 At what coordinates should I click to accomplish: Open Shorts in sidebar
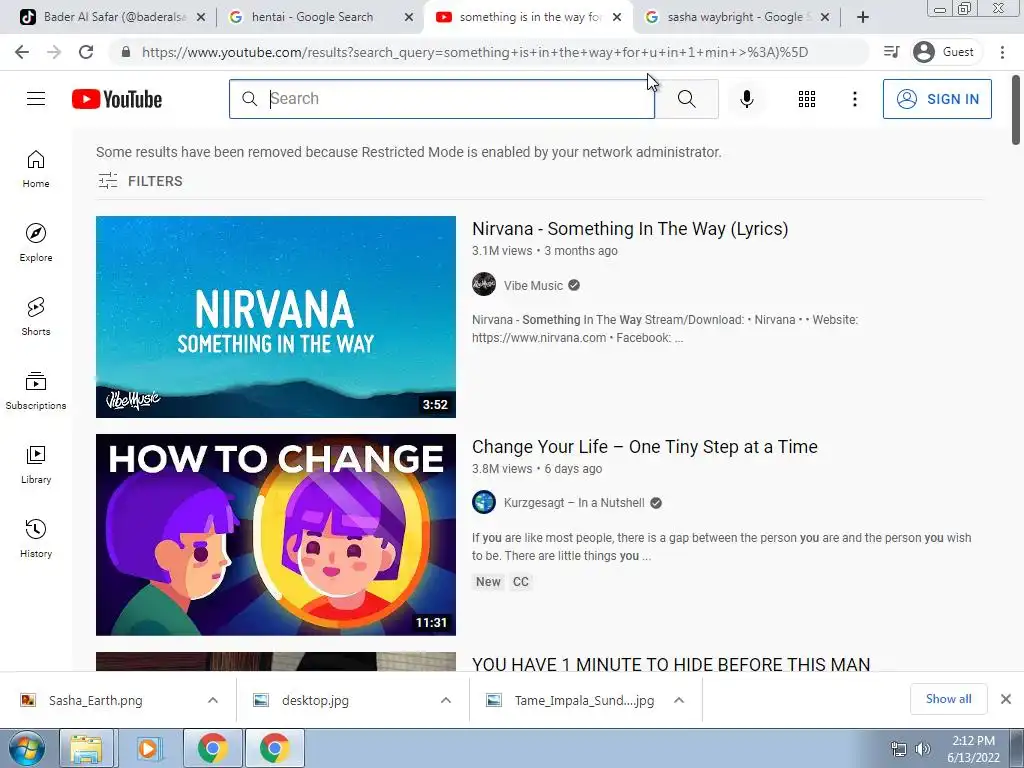36,317
